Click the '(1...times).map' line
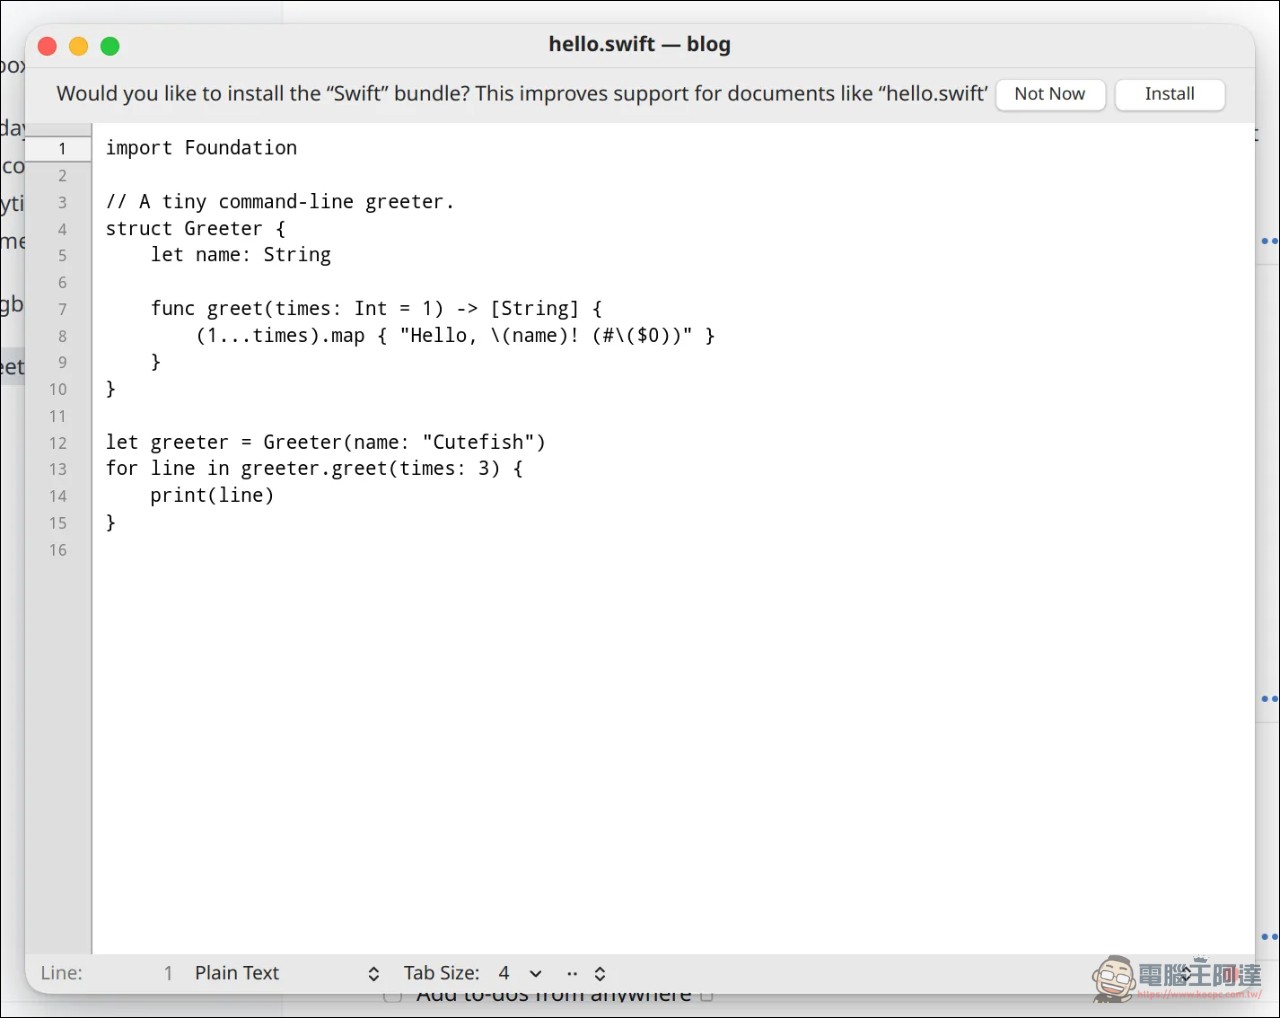Screen dimensions: 1280x1018 [455, 336]
